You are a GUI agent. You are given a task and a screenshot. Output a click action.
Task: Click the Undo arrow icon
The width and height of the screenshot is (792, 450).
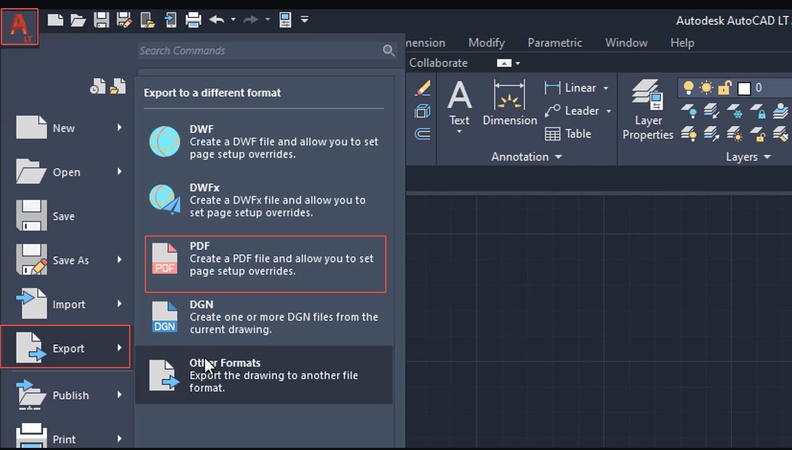(217, 20)
